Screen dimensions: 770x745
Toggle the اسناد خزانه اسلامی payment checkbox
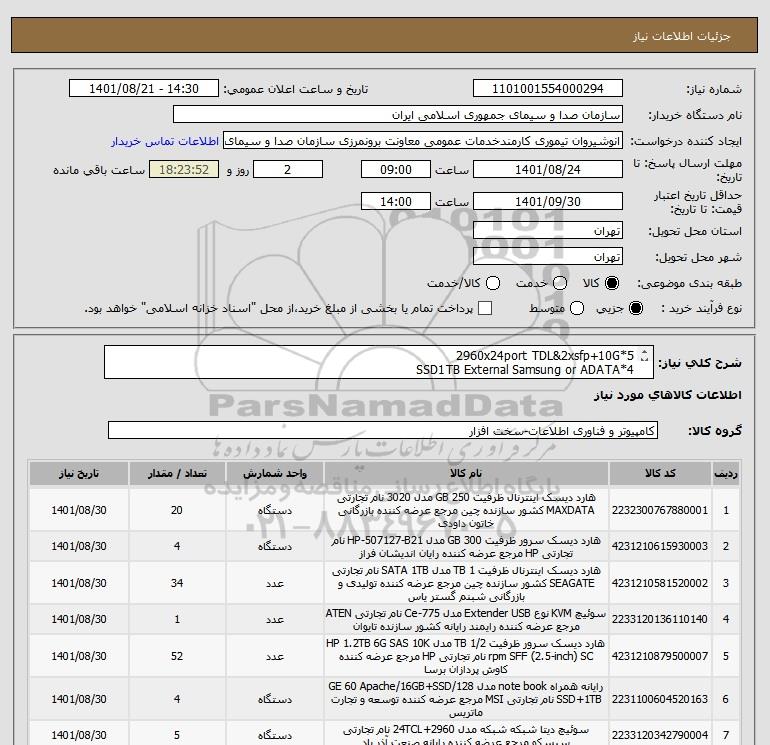pyautogui.click(x=485, y=308)
